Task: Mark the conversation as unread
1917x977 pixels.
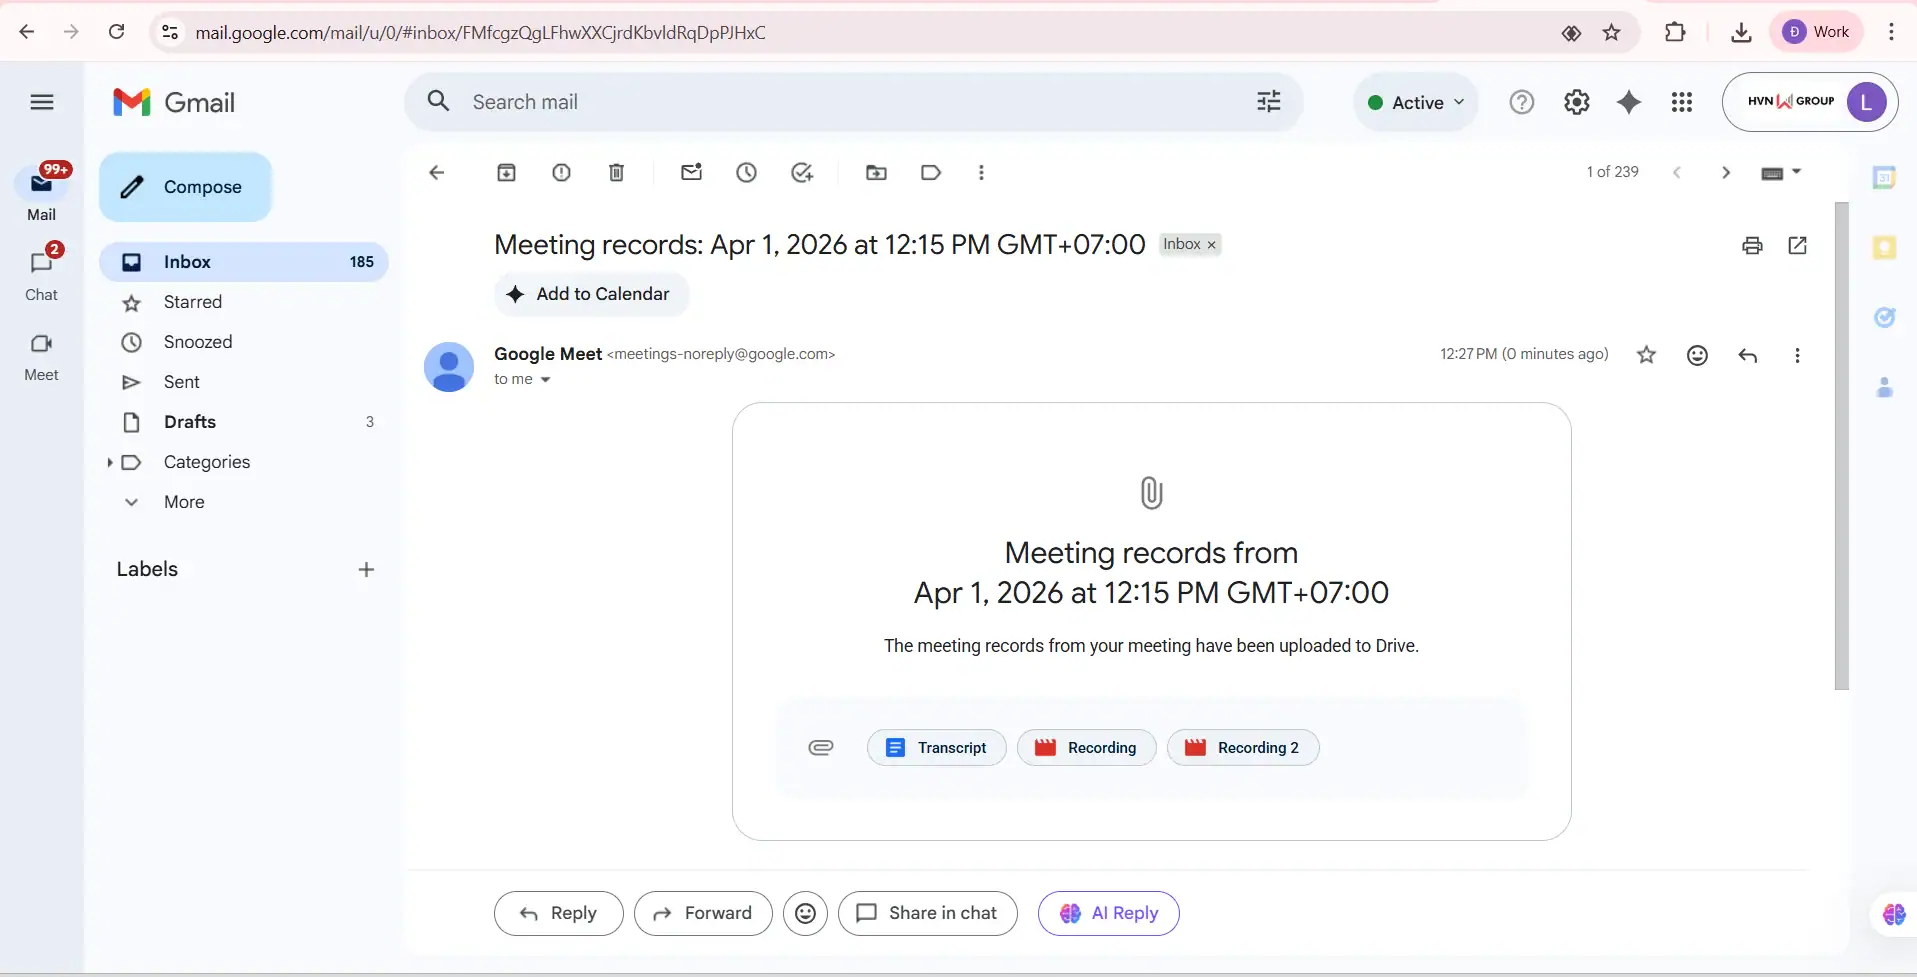Action: [692, 172]
